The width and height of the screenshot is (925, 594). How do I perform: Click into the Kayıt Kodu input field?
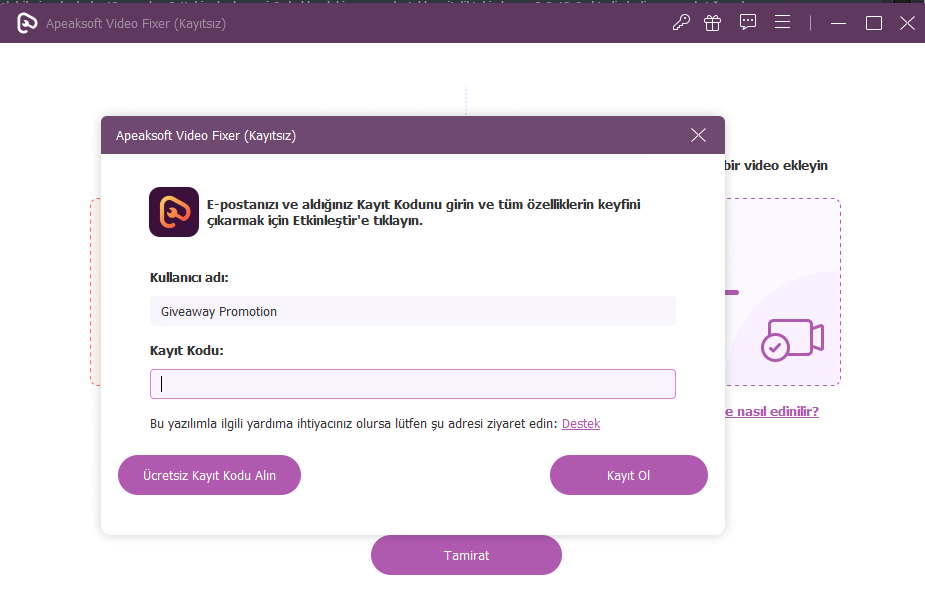(x=412, y=384)
